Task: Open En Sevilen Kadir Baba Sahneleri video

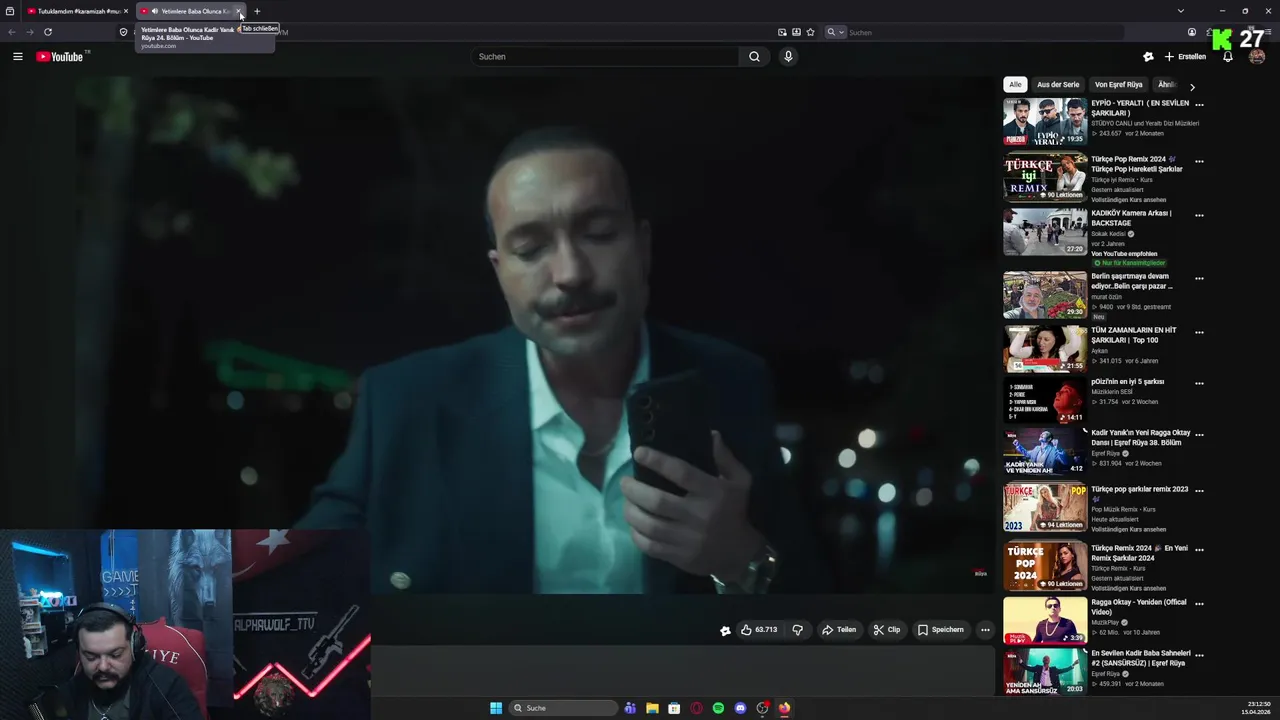Action: point(1045,672)
